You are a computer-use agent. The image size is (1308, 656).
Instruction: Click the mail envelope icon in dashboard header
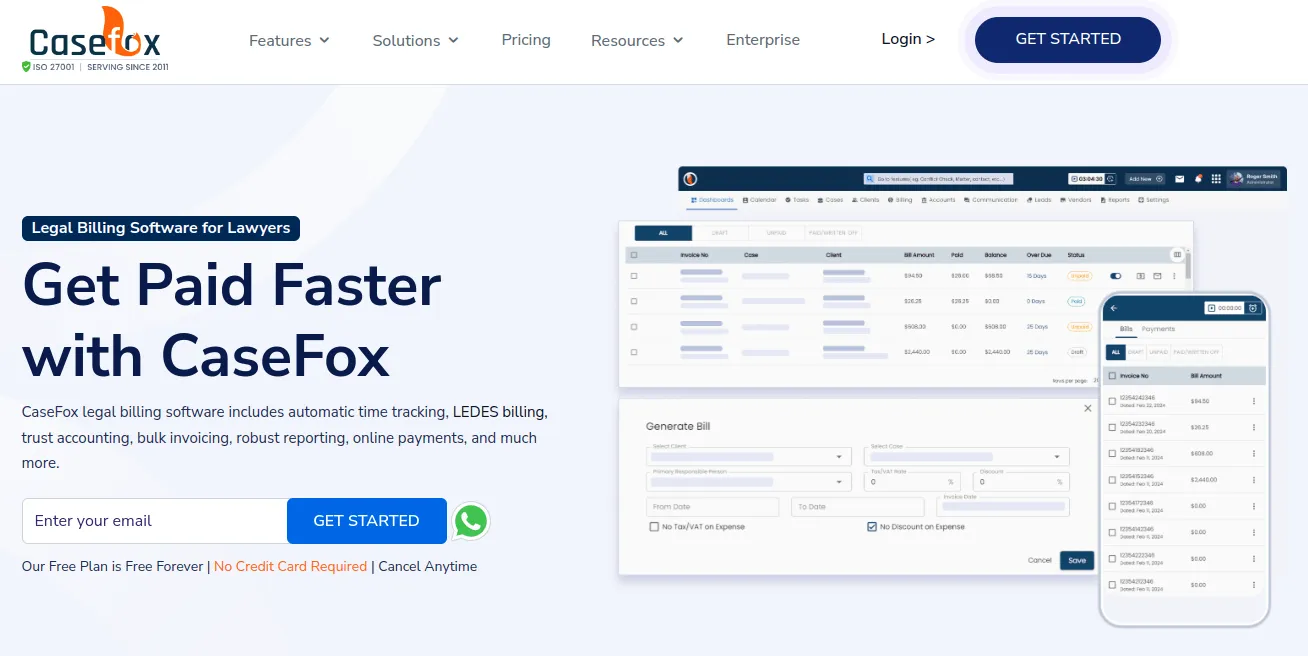tap(1180, 179)
